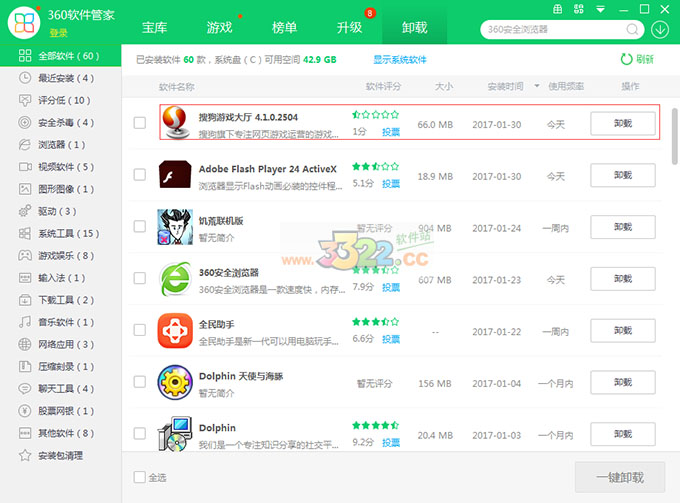
Task: Sort by 软件评分 column header
Action: pos(383,86)
